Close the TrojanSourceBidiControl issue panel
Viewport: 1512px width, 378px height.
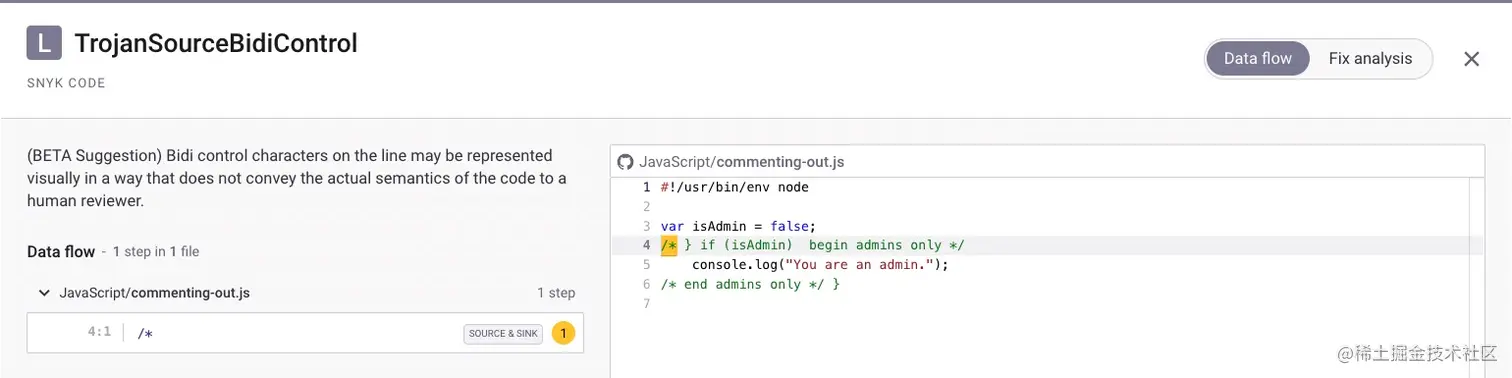[1471, 59]
